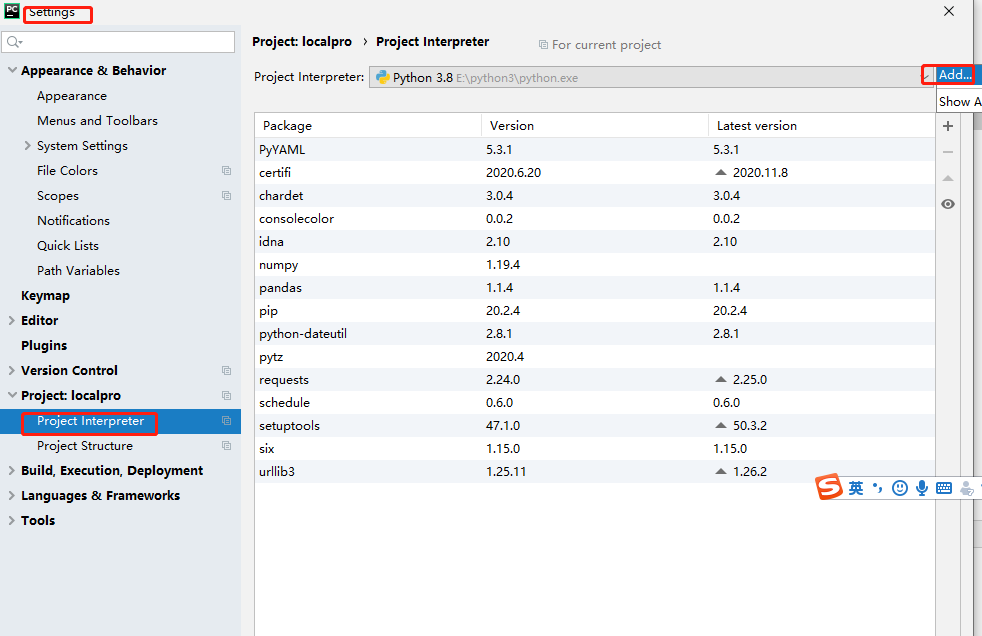Sort by the Package column header
This screenshot has width=982, height=636.
(368, 125)
